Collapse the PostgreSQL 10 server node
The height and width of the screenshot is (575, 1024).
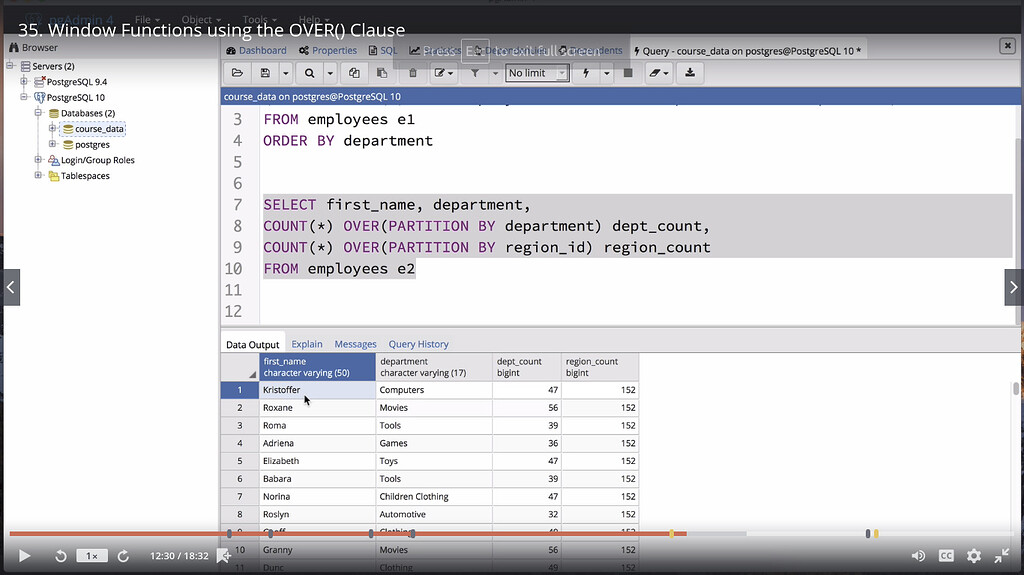pyautogui.click(x=24, y=97)
